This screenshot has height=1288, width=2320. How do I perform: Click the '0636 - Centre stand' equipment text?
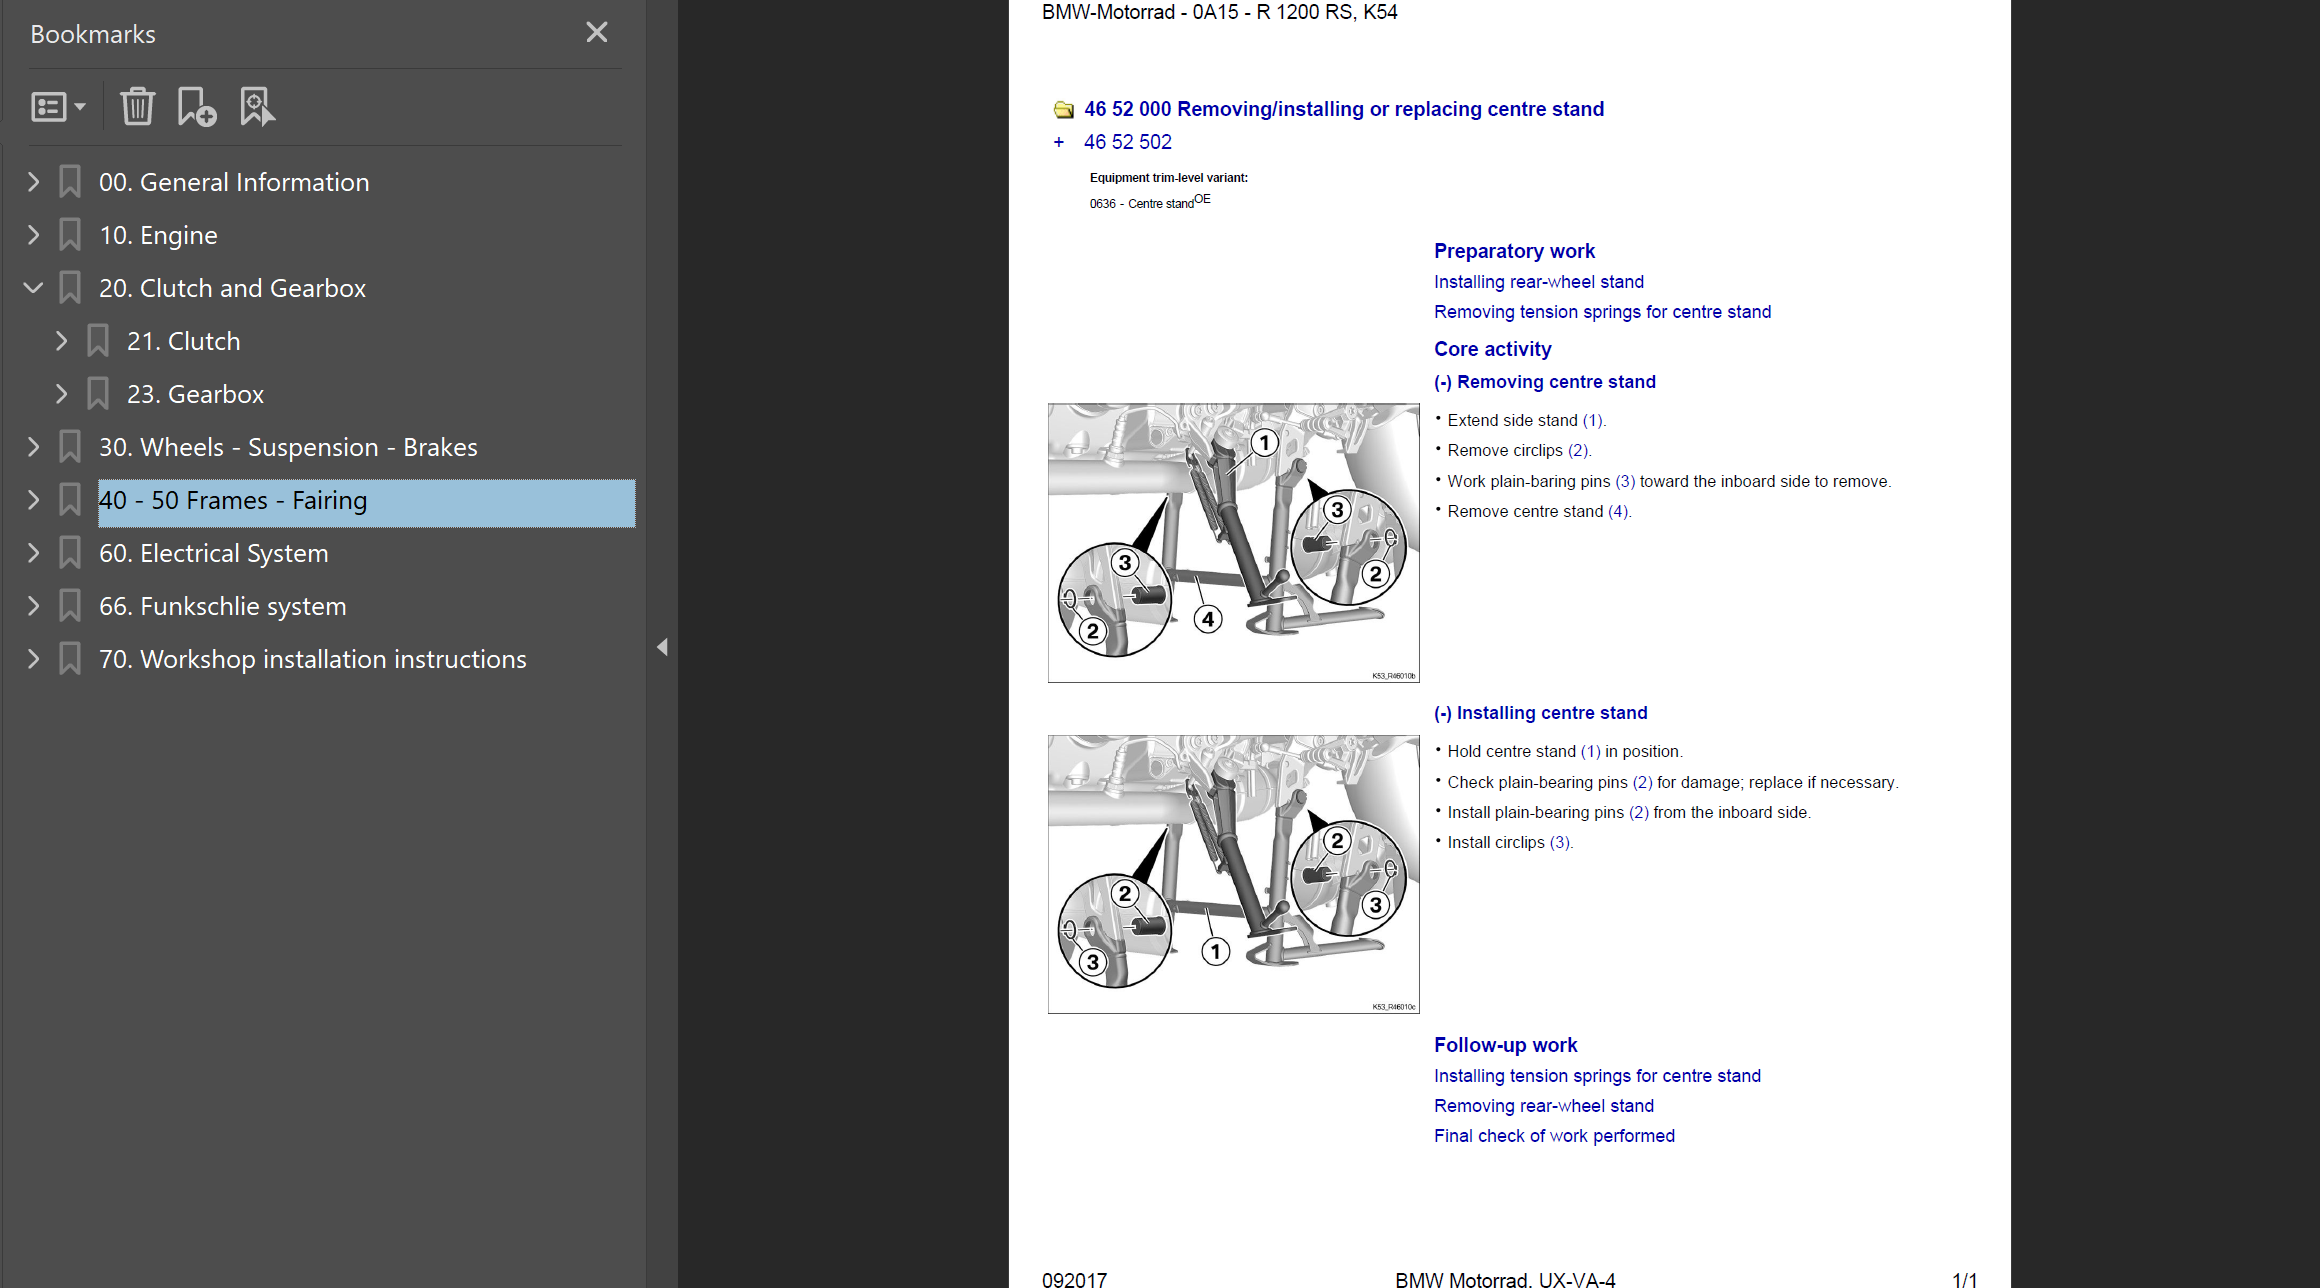(1150, 202)
